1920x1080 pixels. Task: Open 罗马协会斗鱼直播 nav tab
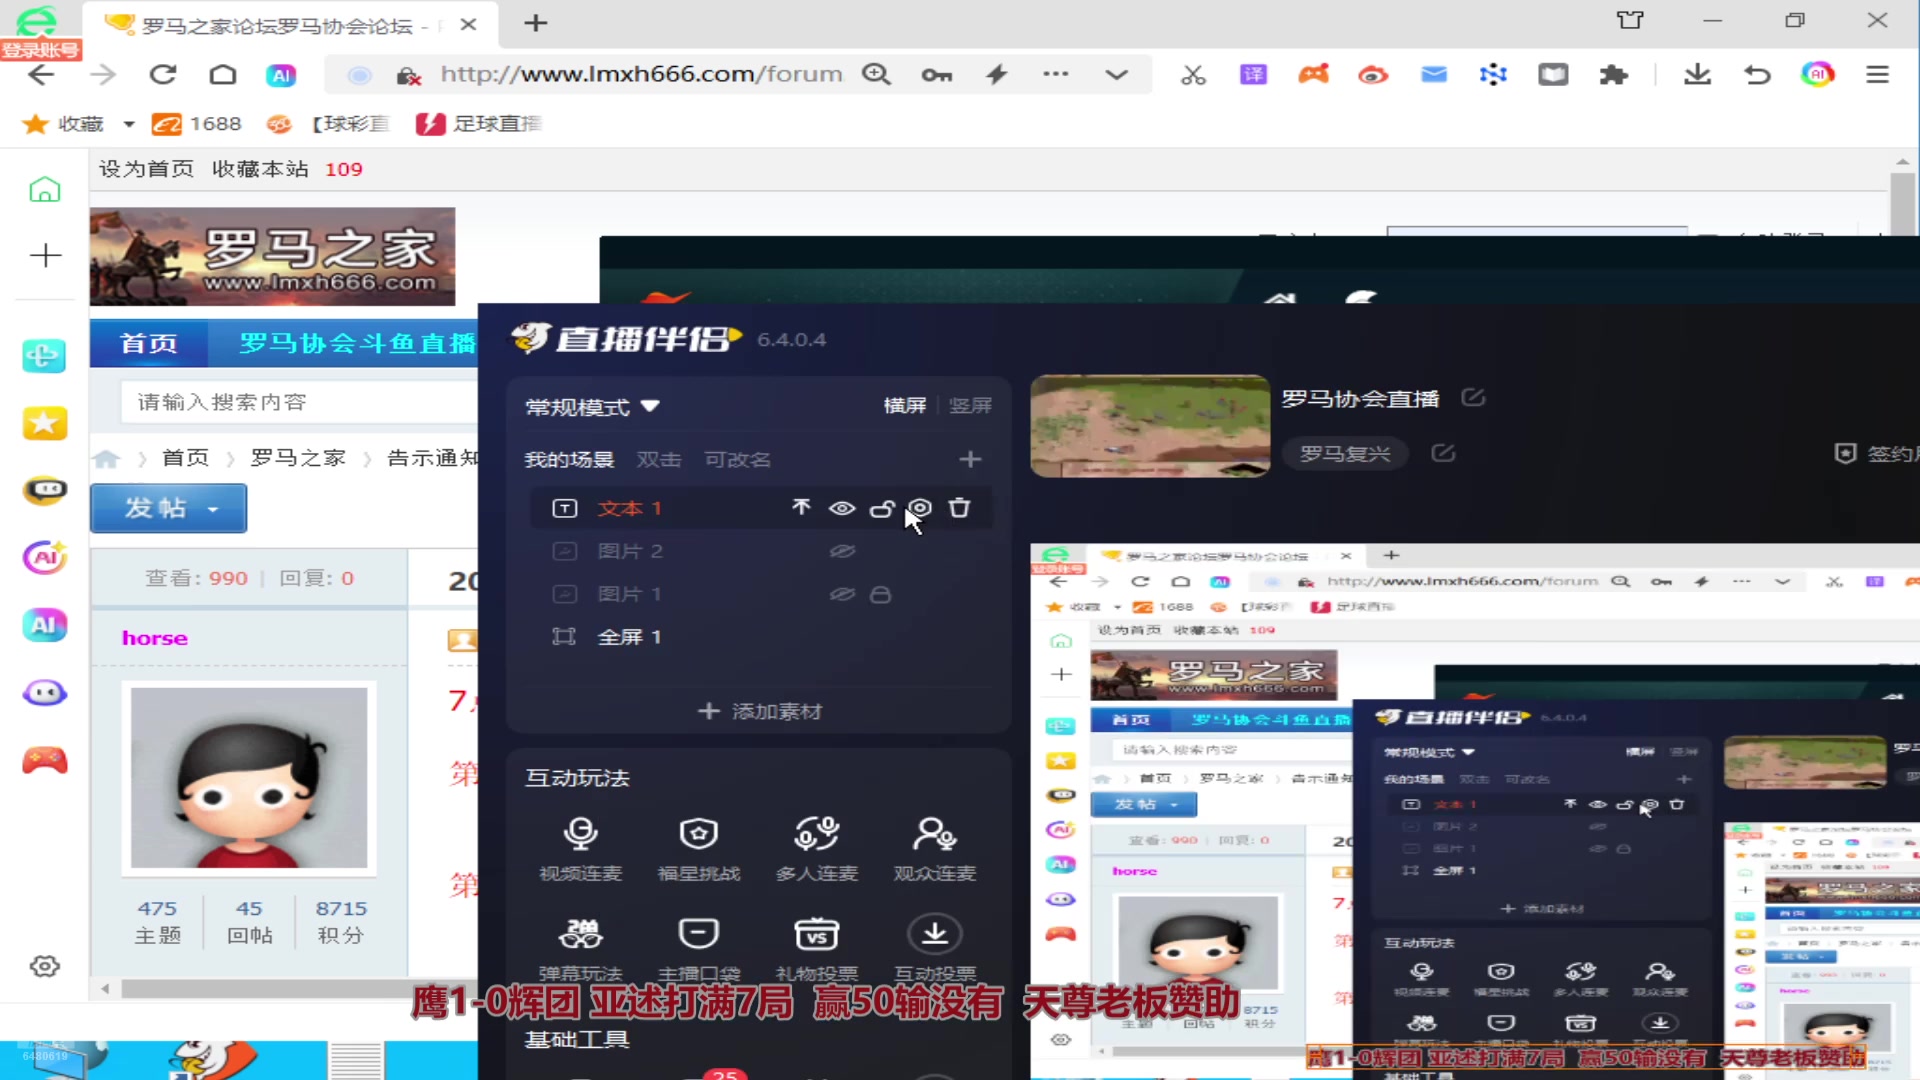coord(356,343)
